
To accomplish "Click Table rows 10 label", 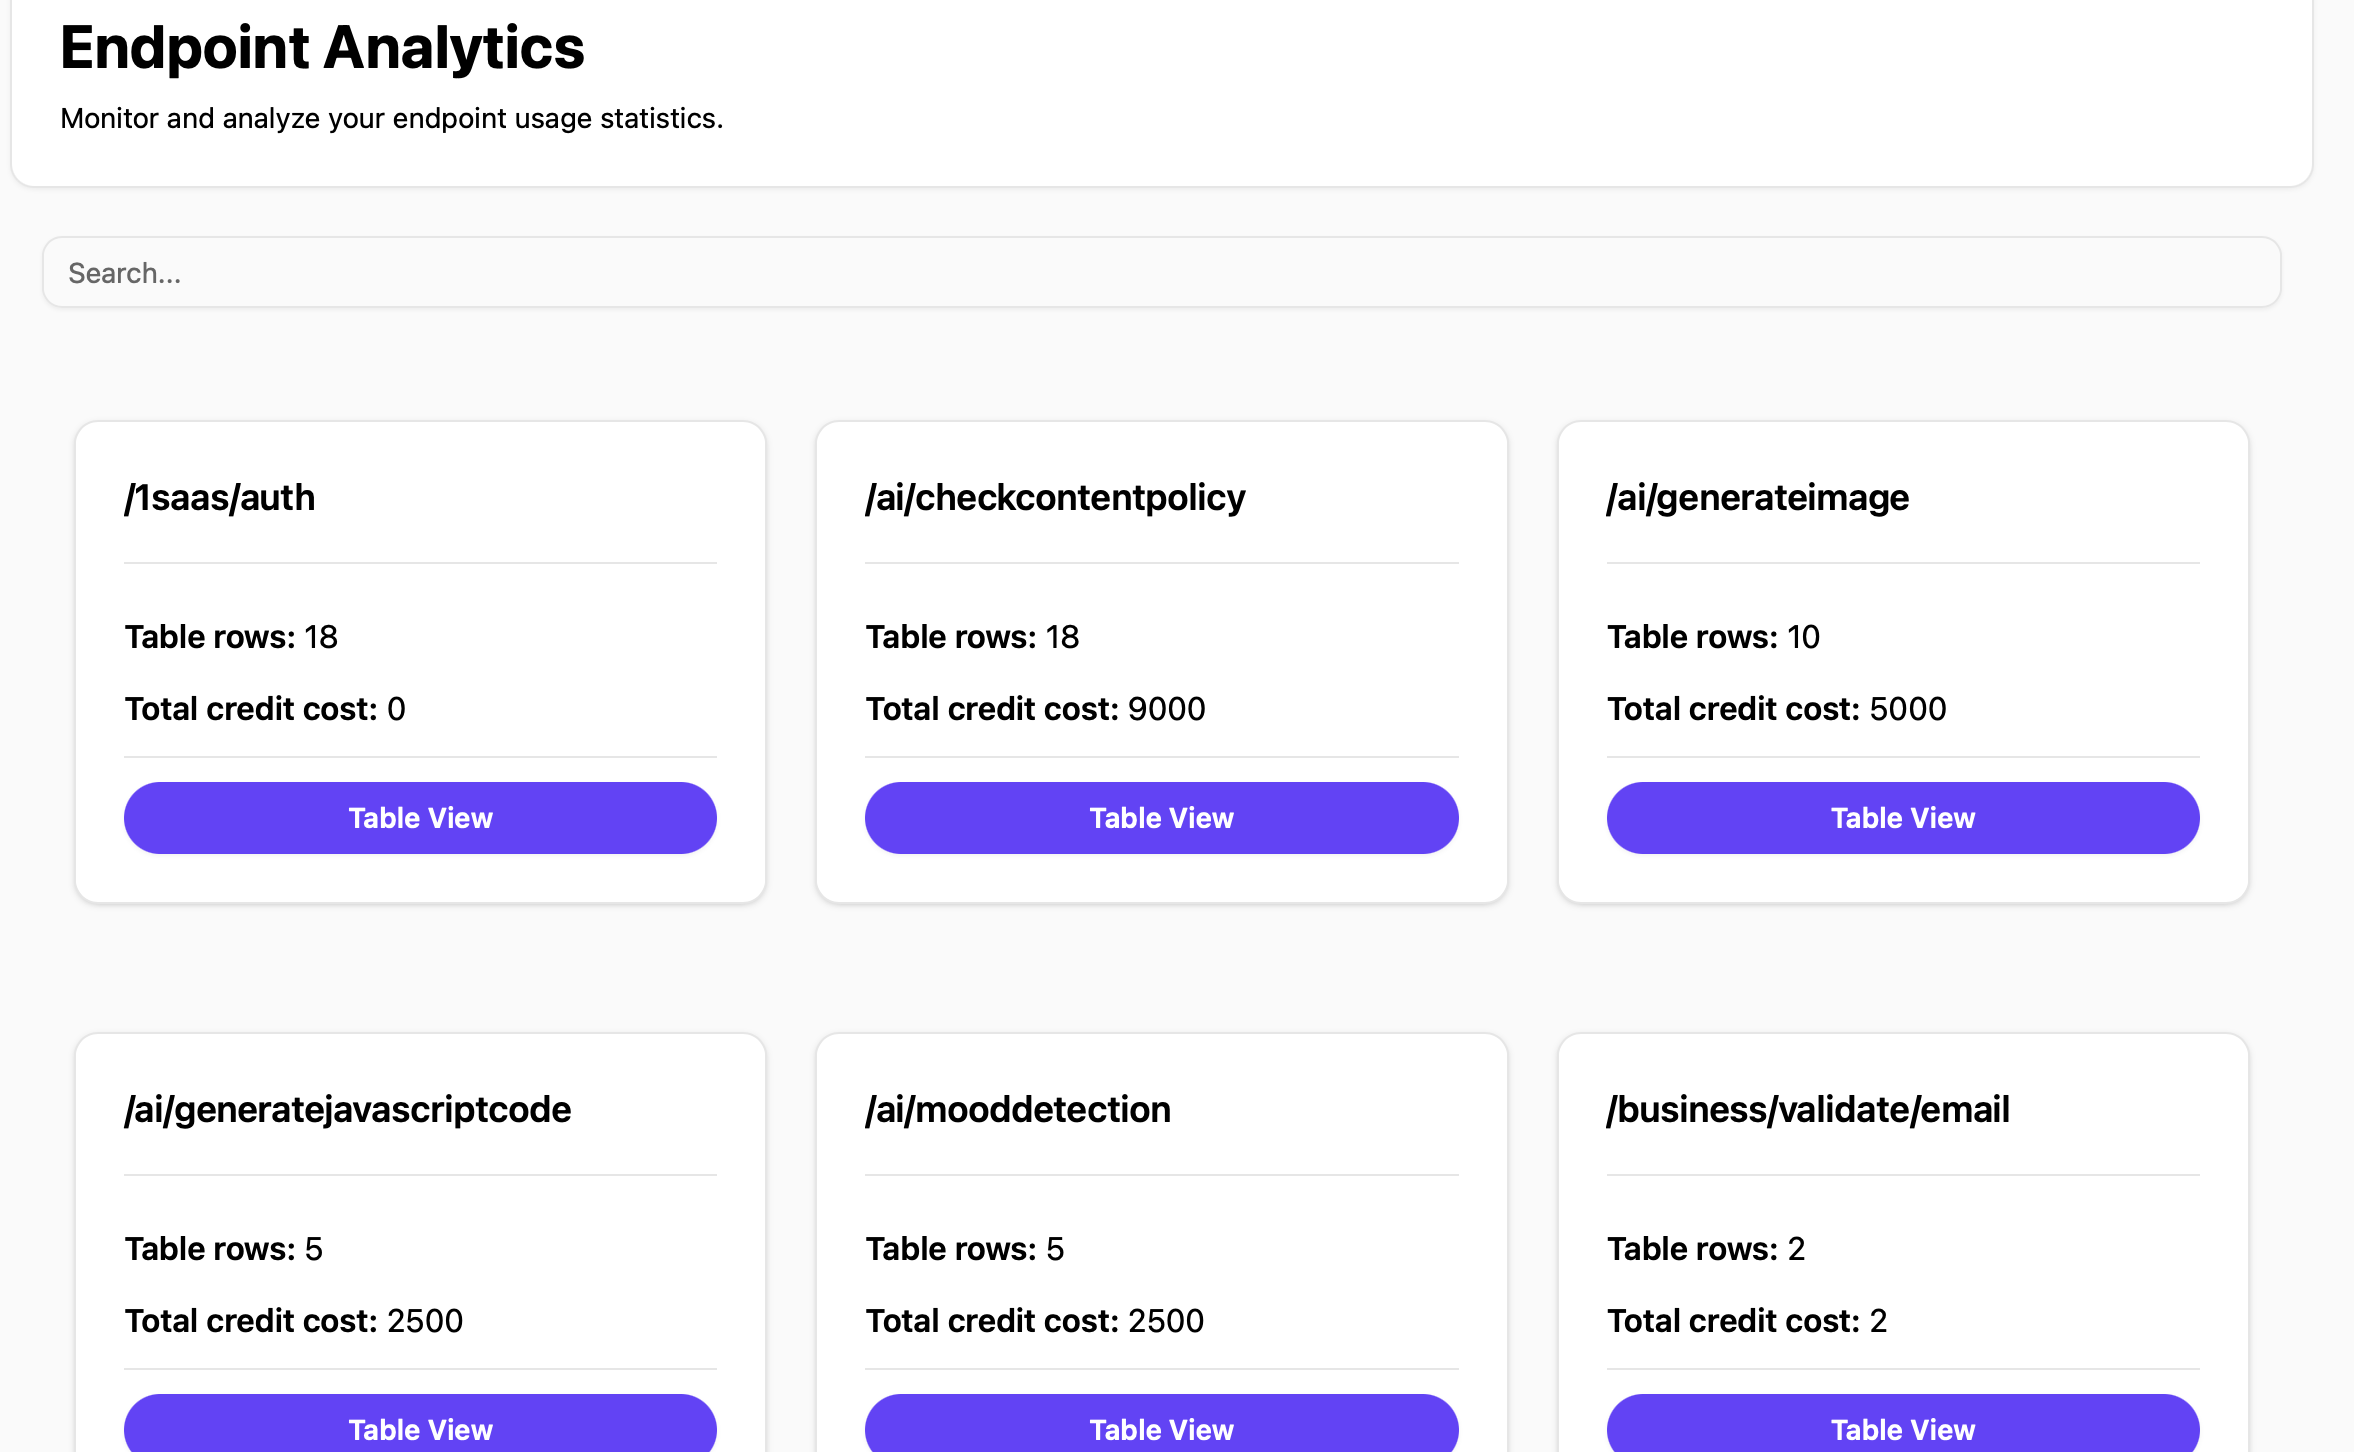I will 1712,637.
